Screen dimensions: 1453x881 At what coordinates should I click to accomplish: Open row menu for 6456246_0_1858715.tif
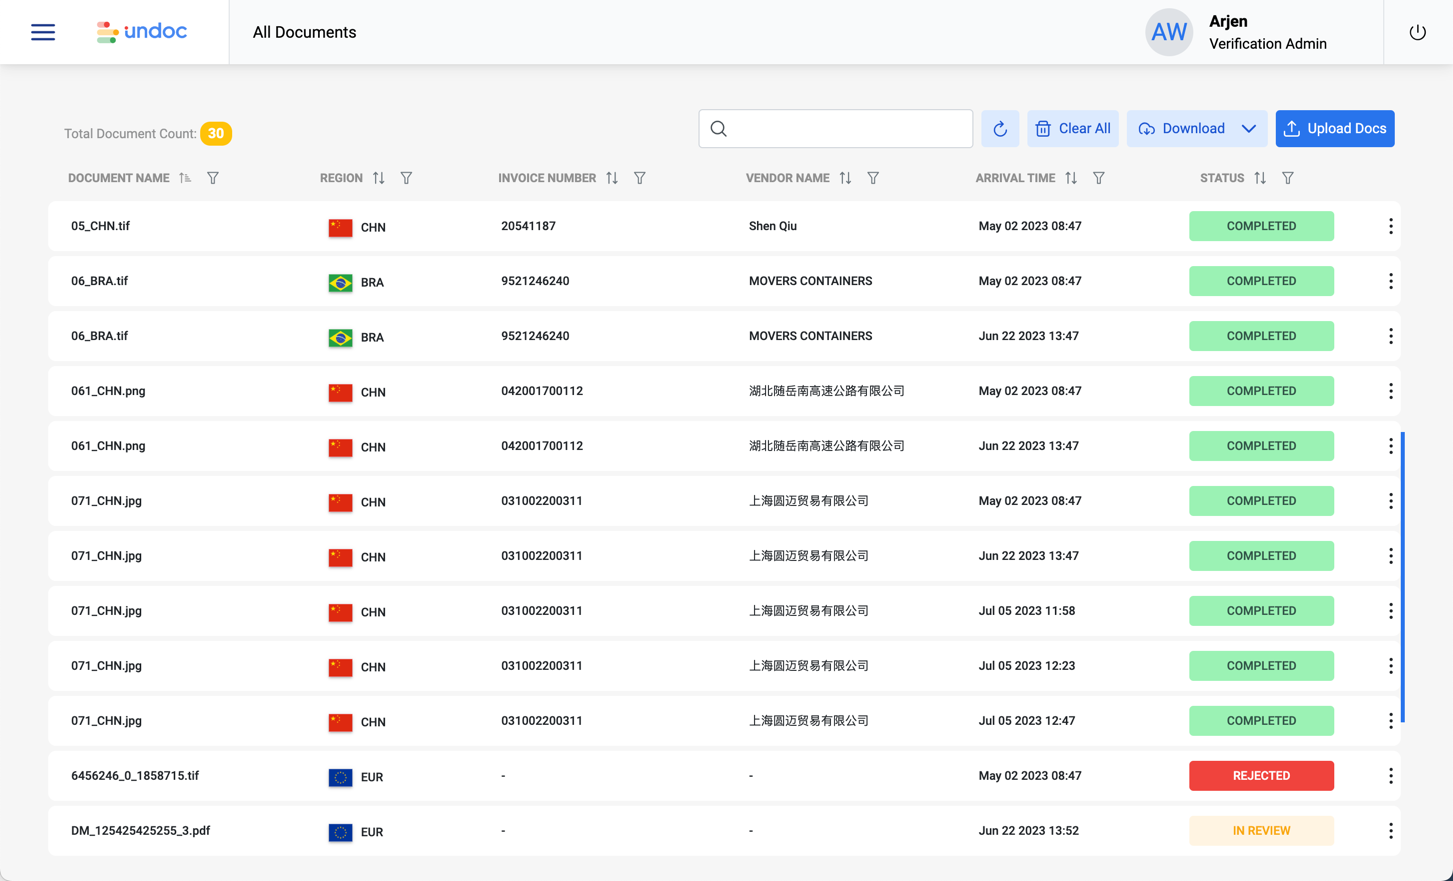(1390, 776)
